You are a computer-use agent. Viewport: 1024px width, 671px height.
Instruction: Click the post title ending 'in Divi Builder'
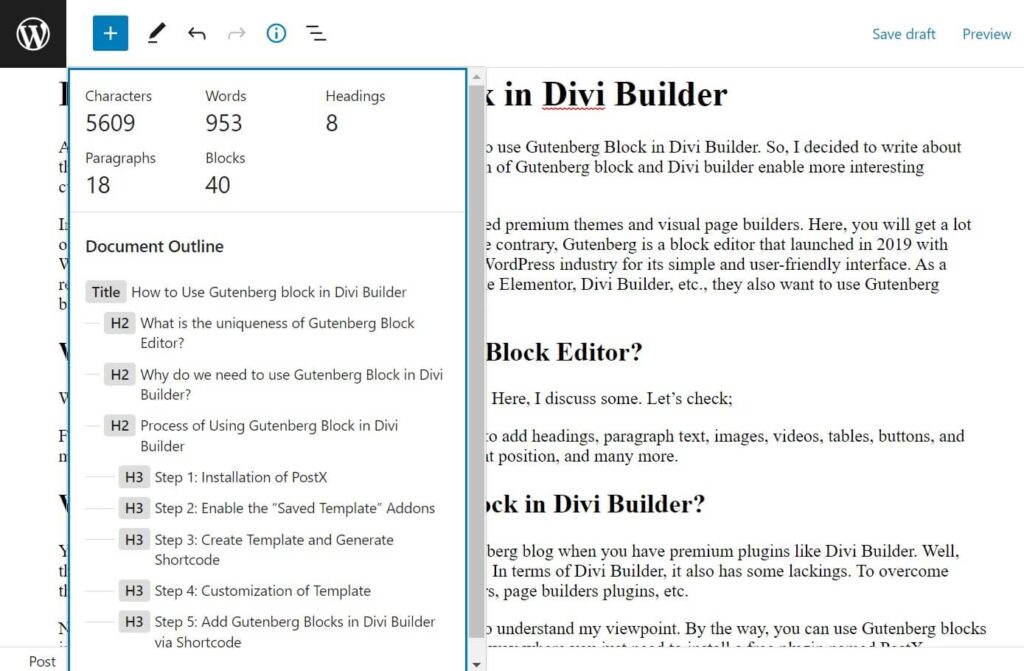pyautogui.click(x=607, y=95)
